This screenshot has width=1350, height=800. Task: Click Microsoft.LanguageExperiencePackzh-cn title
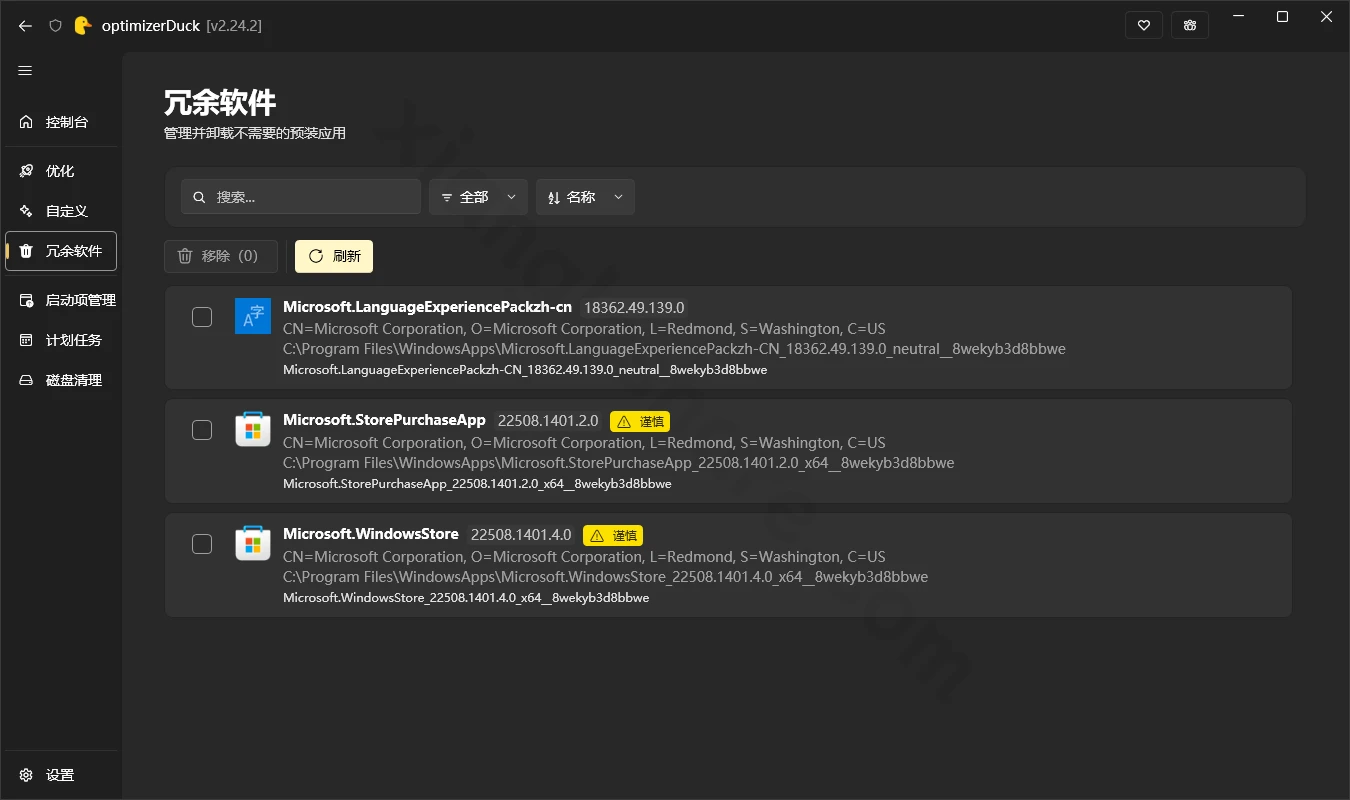[x=428, y=307]
